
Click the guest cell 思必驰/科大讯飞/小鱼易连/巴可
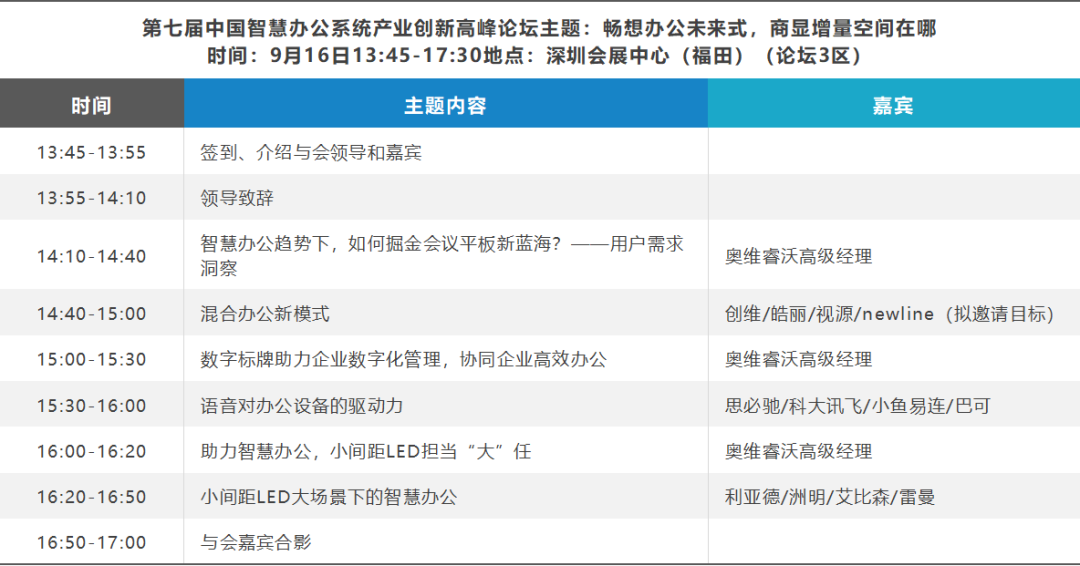tap(893, 405)
